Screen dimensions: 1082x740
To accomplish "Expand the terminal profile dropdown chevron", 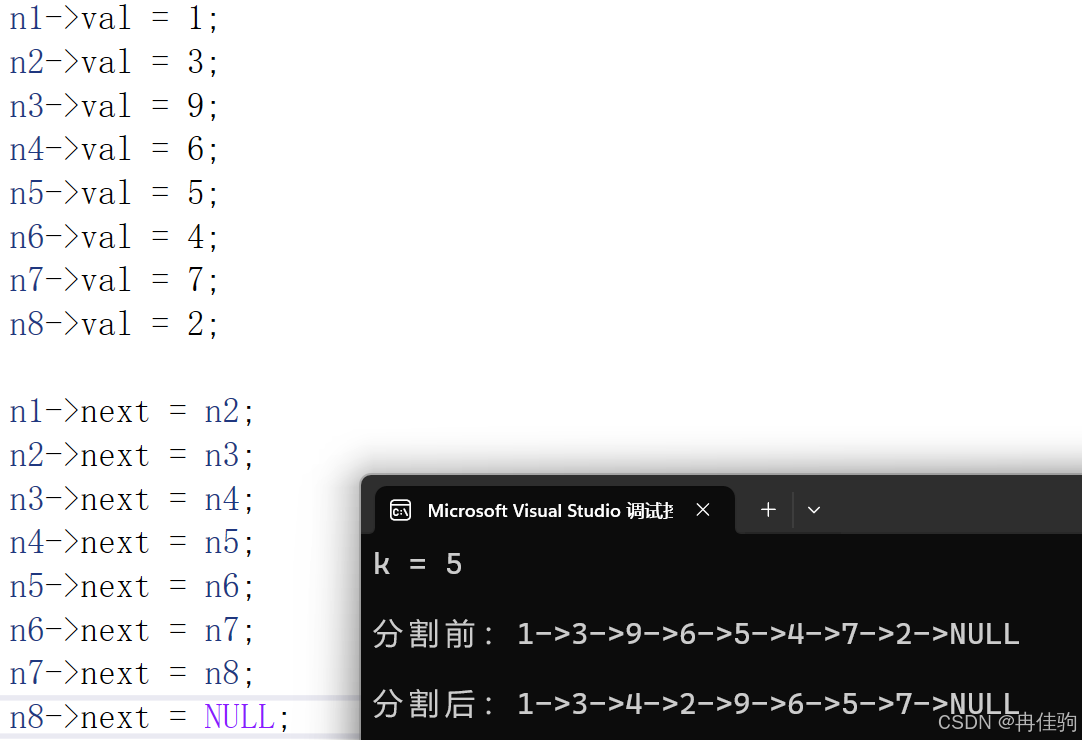I will coord(814,510).
